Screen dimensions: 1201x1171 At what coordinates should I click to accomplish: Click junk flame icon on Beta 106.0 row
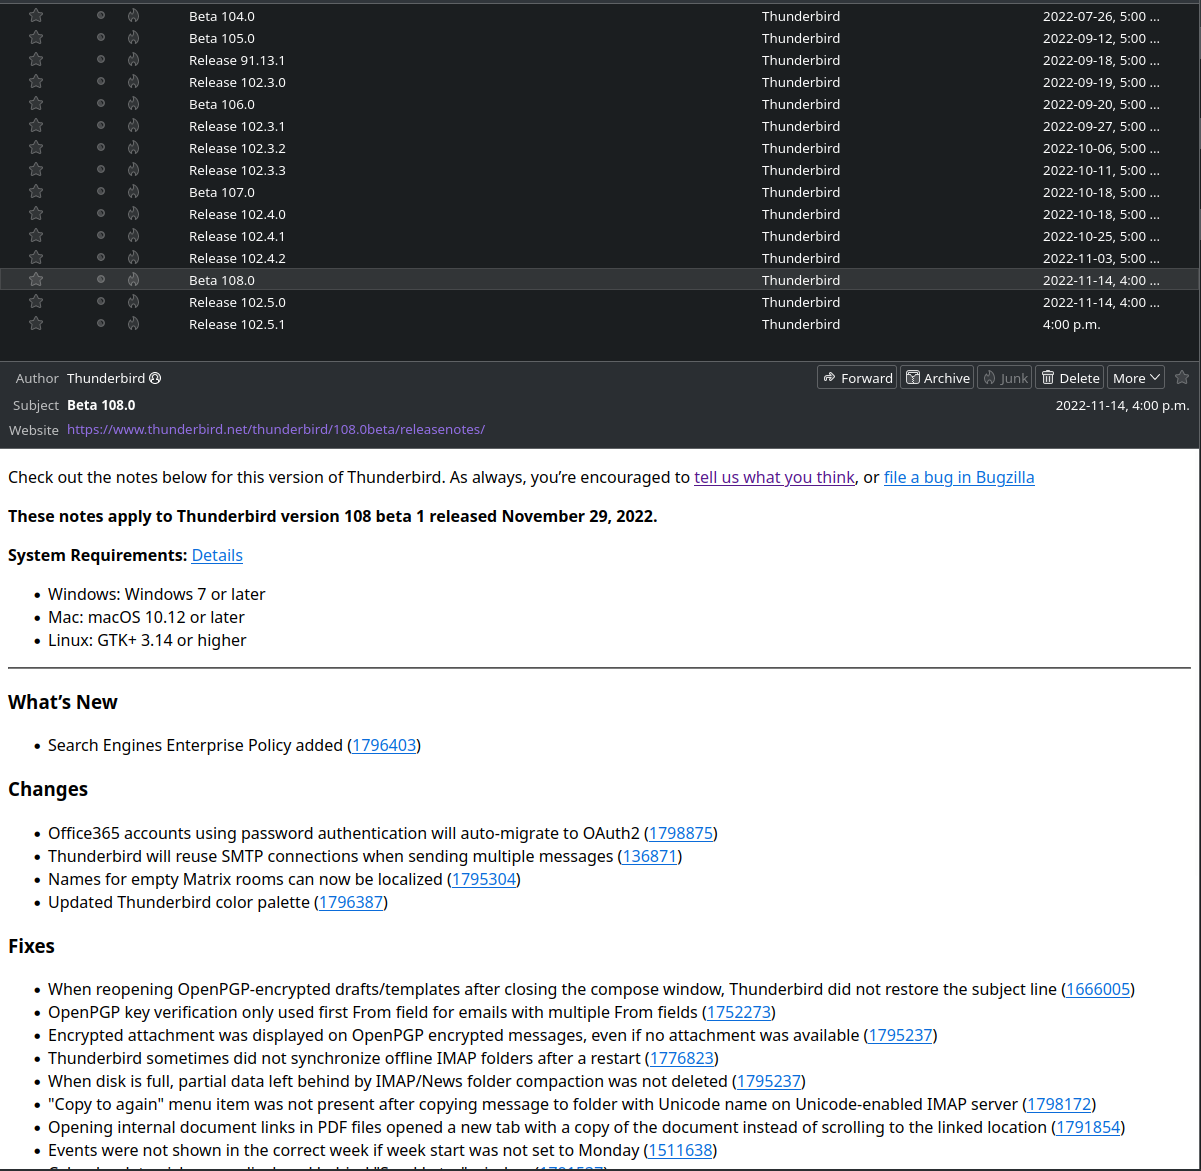pyautogui.click(x=133, y=104)
